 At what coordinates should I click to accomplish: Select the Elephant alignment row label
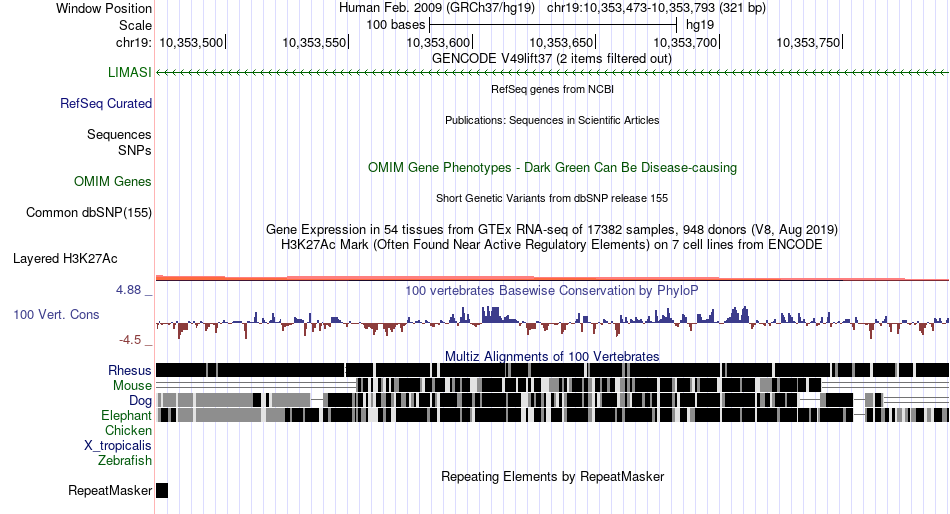tap(126, 415)
